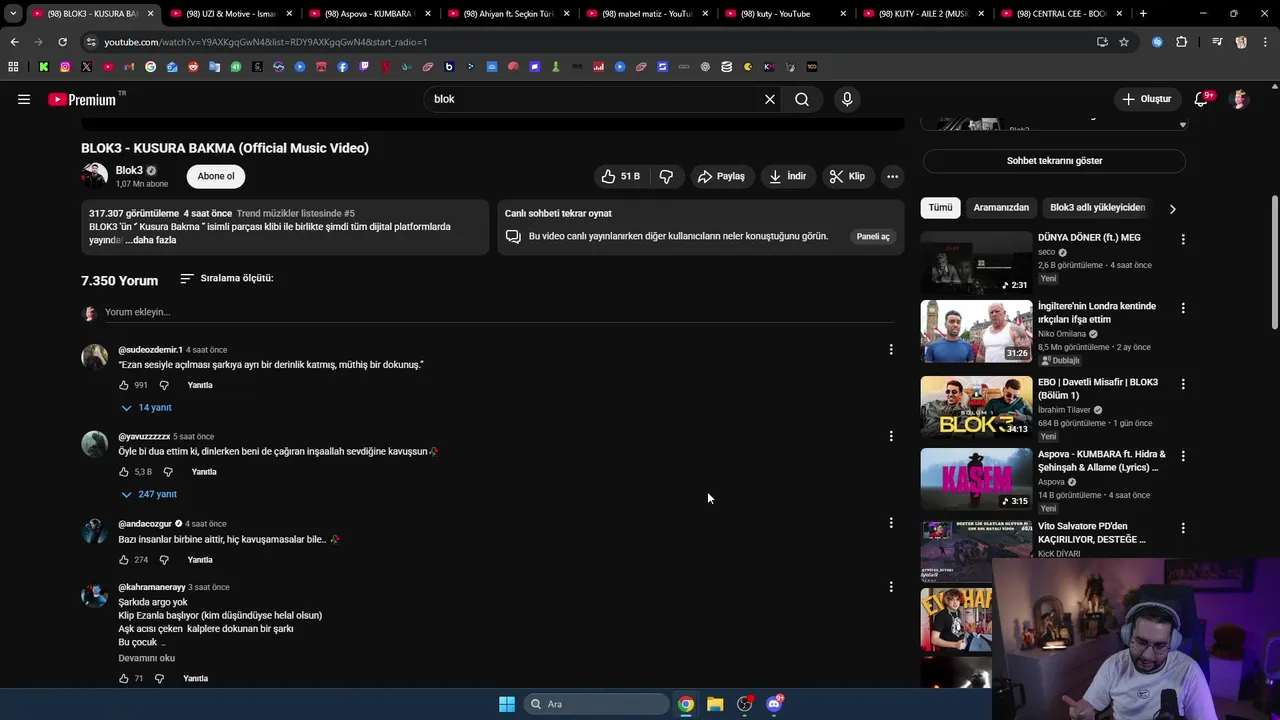1280x720 pixels.
Task: Open the Oluştur create button
Action: [1146, 99]
